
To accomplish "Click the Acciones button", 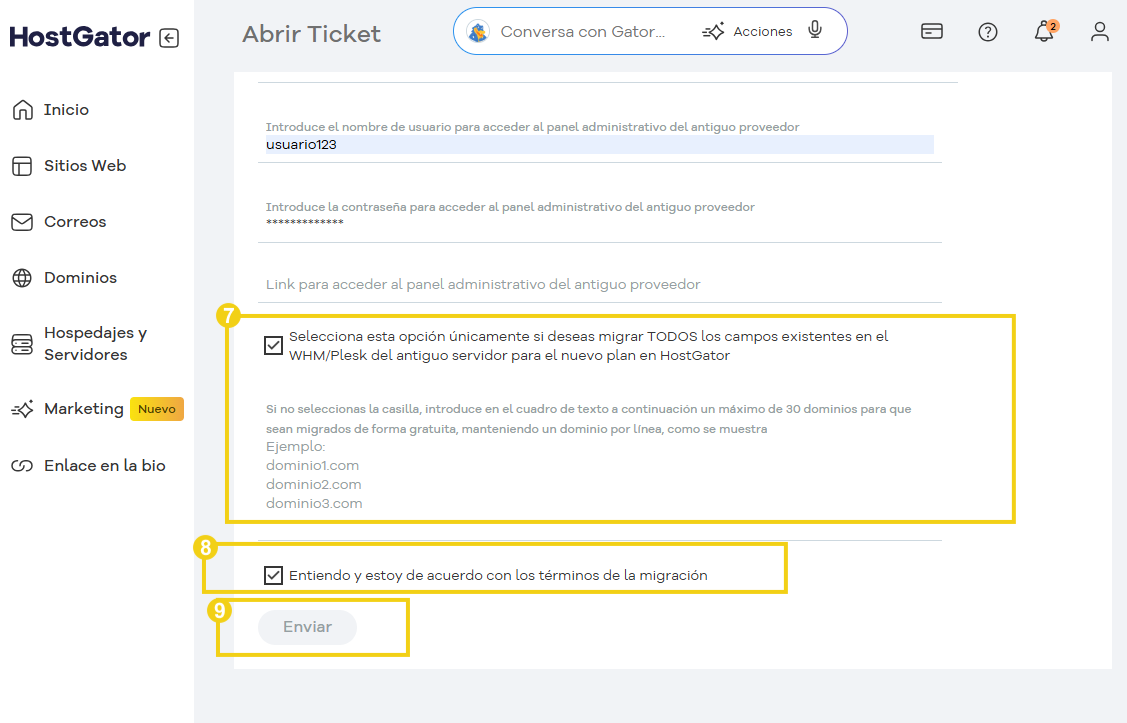I will [x=748, y=31].
